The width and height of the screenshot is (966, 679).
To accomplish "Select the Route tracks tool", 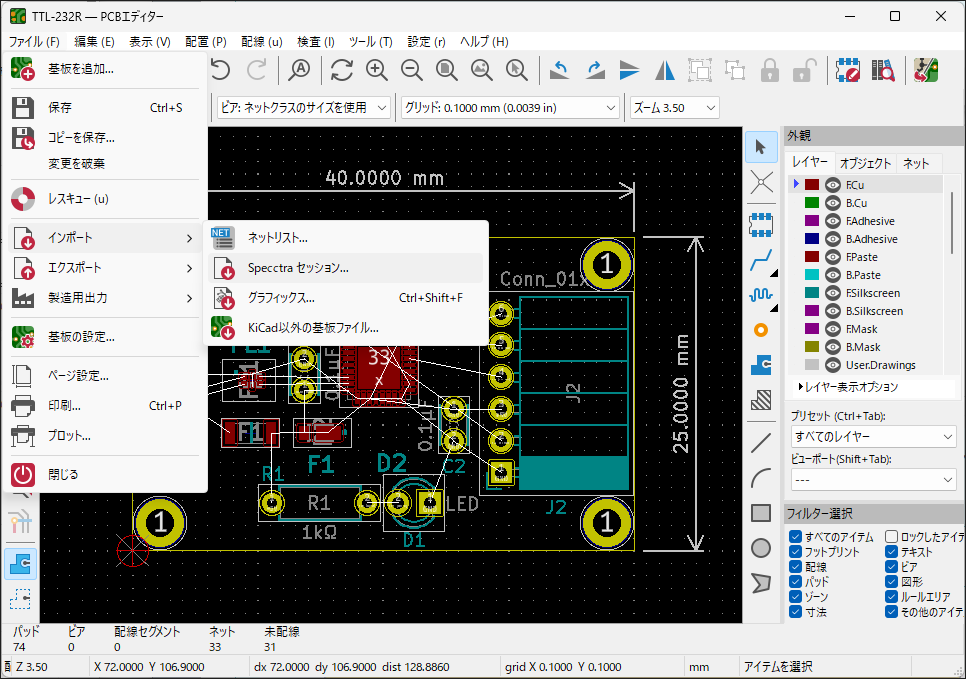I will [x=761, y=261].
